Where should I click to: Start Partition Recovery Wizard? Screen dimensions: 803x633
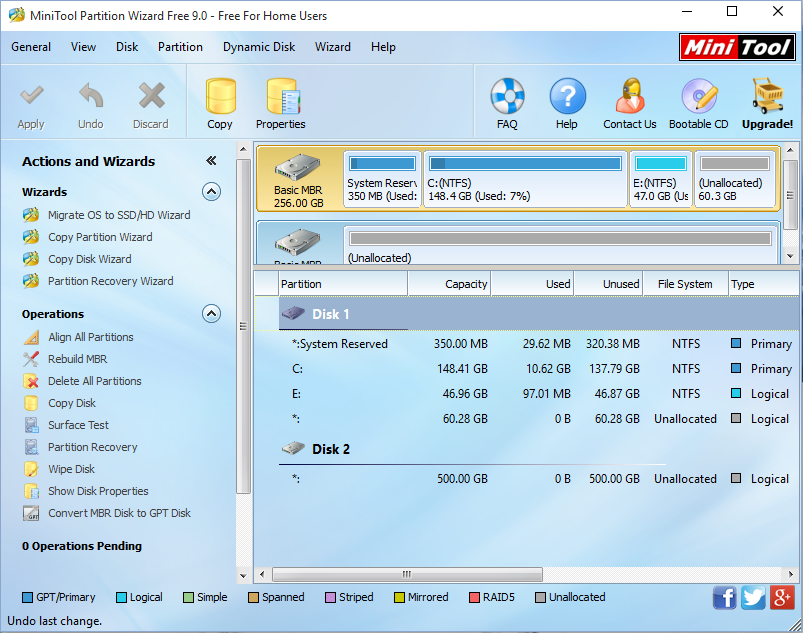(111, 281)
